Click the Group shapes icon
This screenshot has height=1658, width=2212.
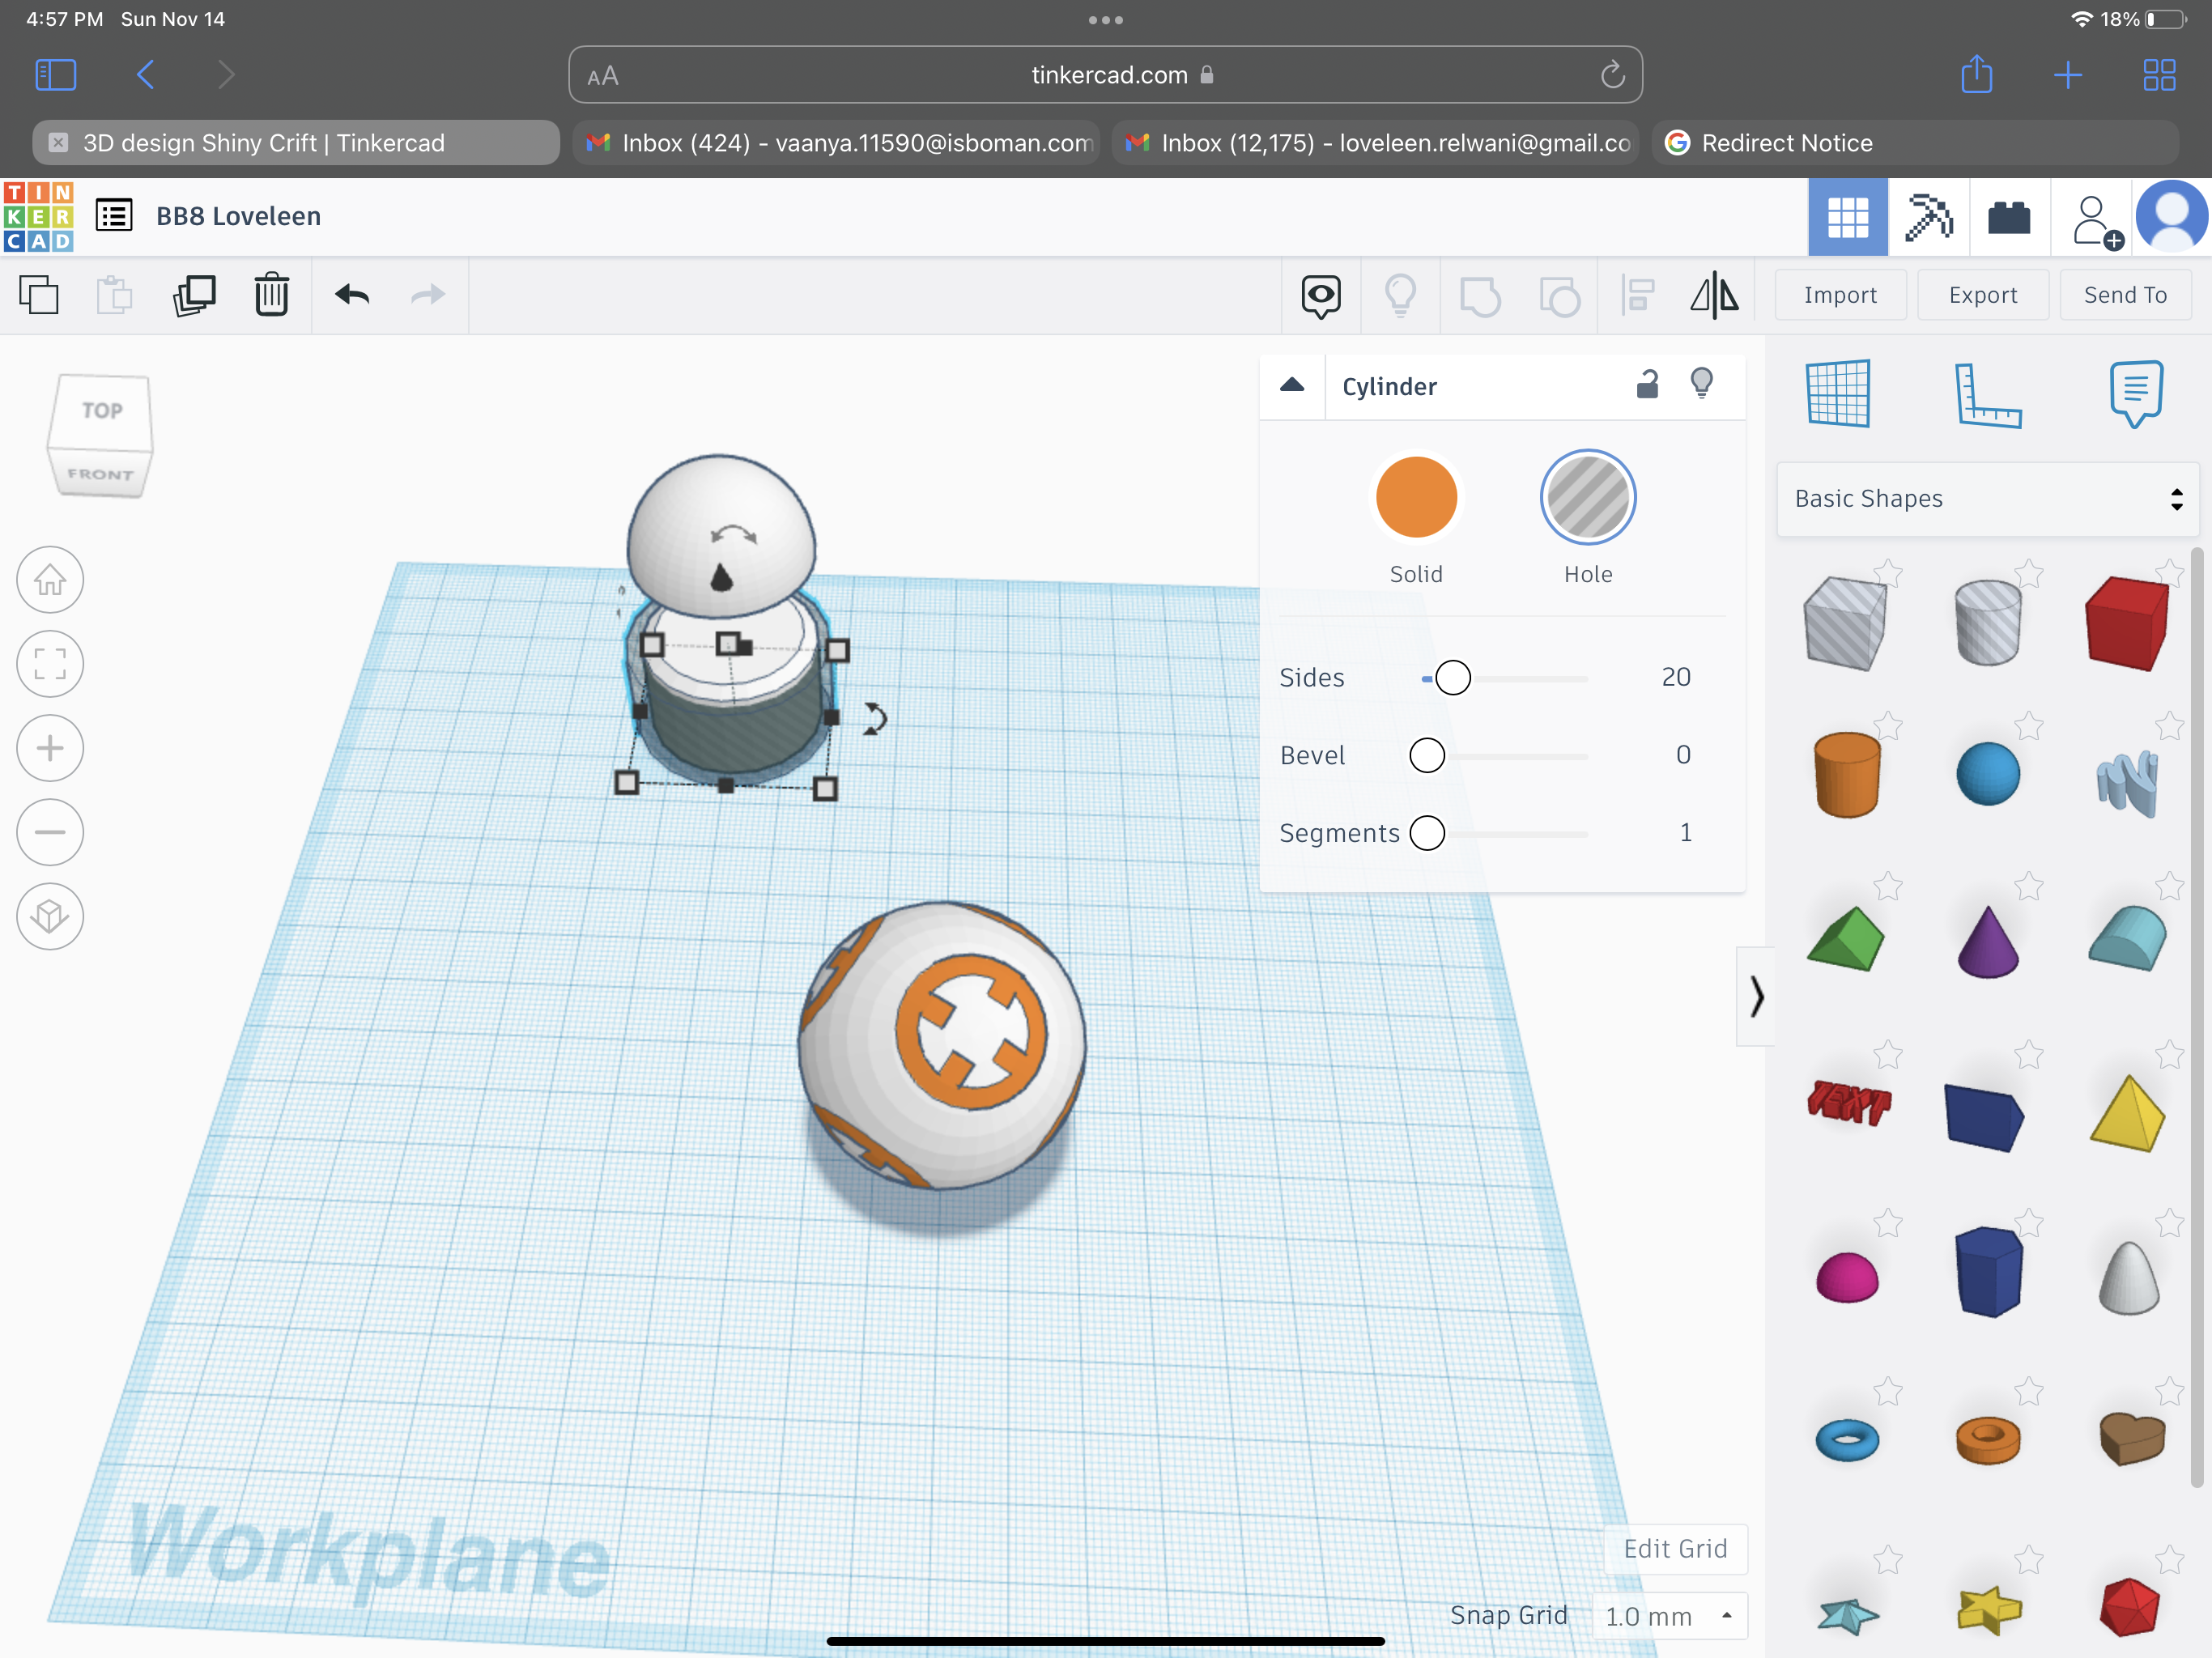[1480, 296]
